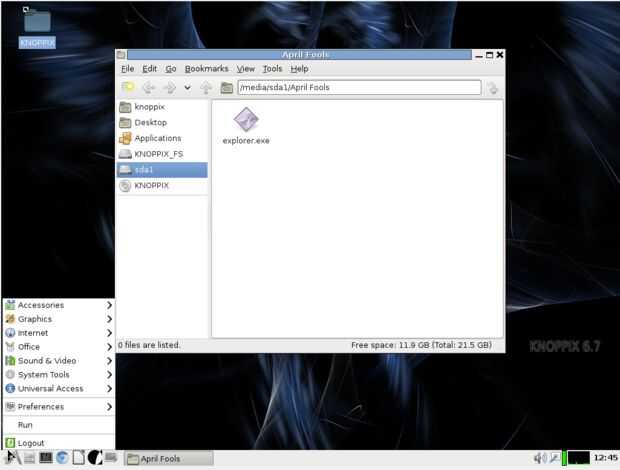Click the start menu button on the taskbar
Screen dimensions: 620x470
coord(12,458)
